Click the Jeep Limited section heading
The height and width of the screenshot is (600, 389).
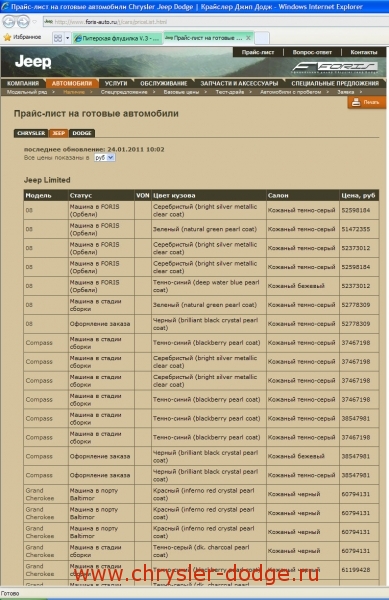[x=47, y=180]
